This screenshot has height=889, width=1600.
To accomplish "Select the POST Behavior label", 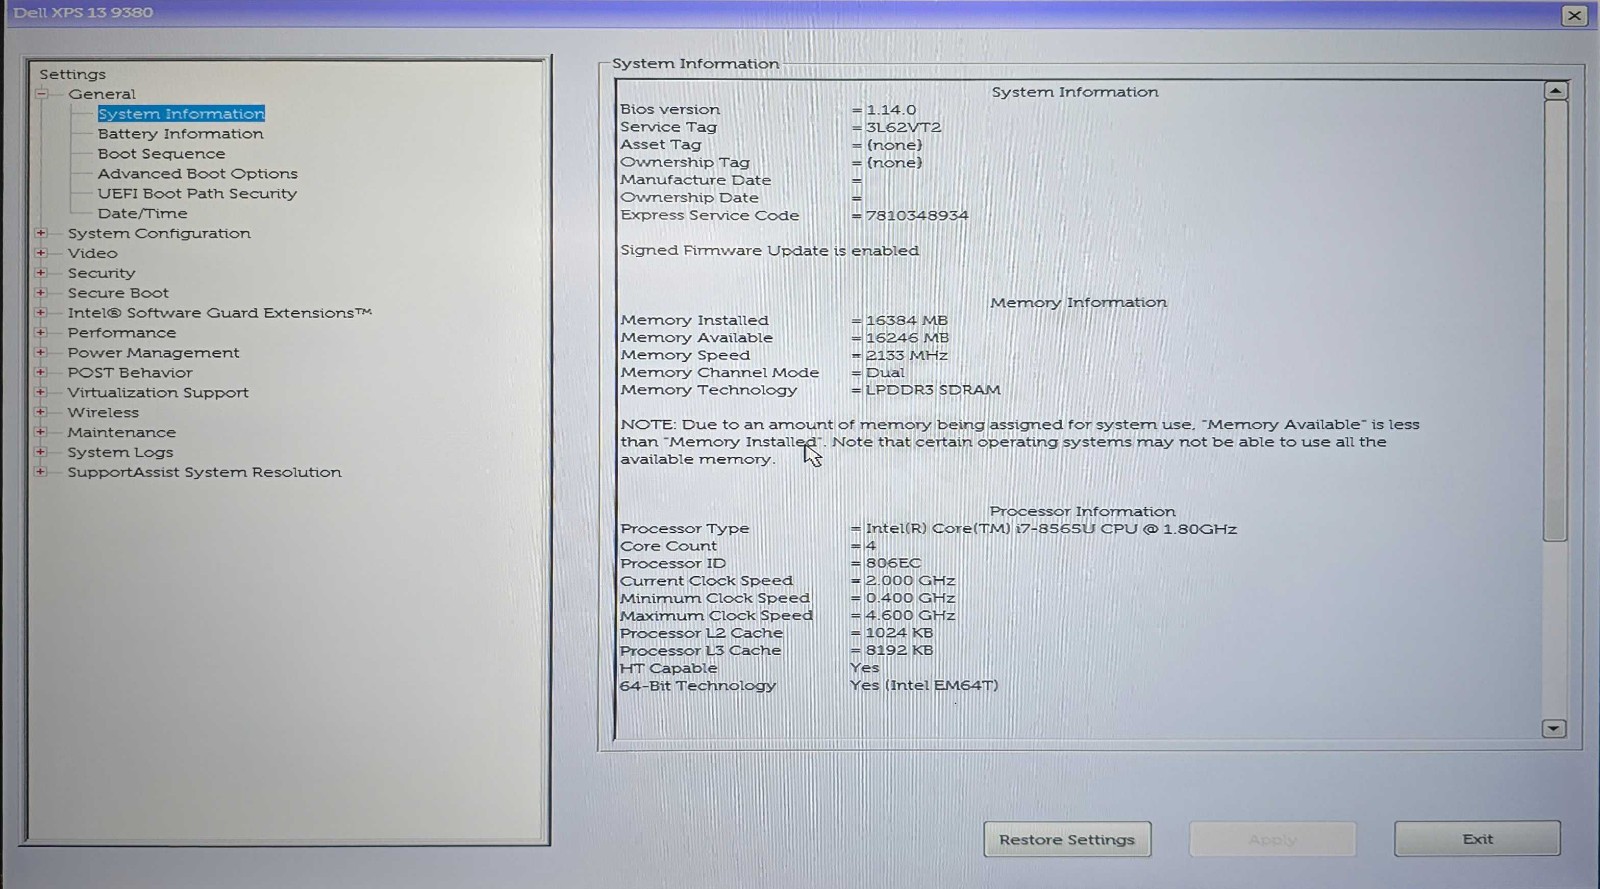I will [x=130, y=373].
